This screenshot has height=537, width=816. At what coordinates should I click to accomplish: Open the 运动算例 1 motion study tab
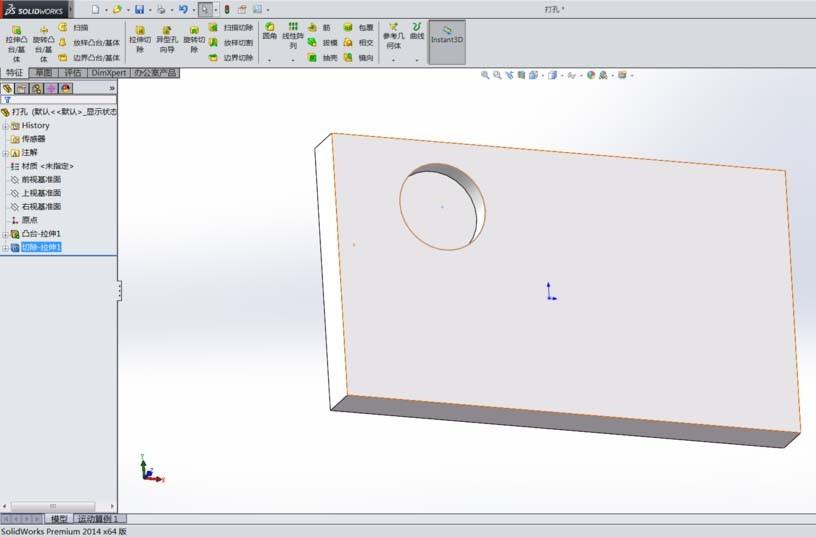(99, 519)
